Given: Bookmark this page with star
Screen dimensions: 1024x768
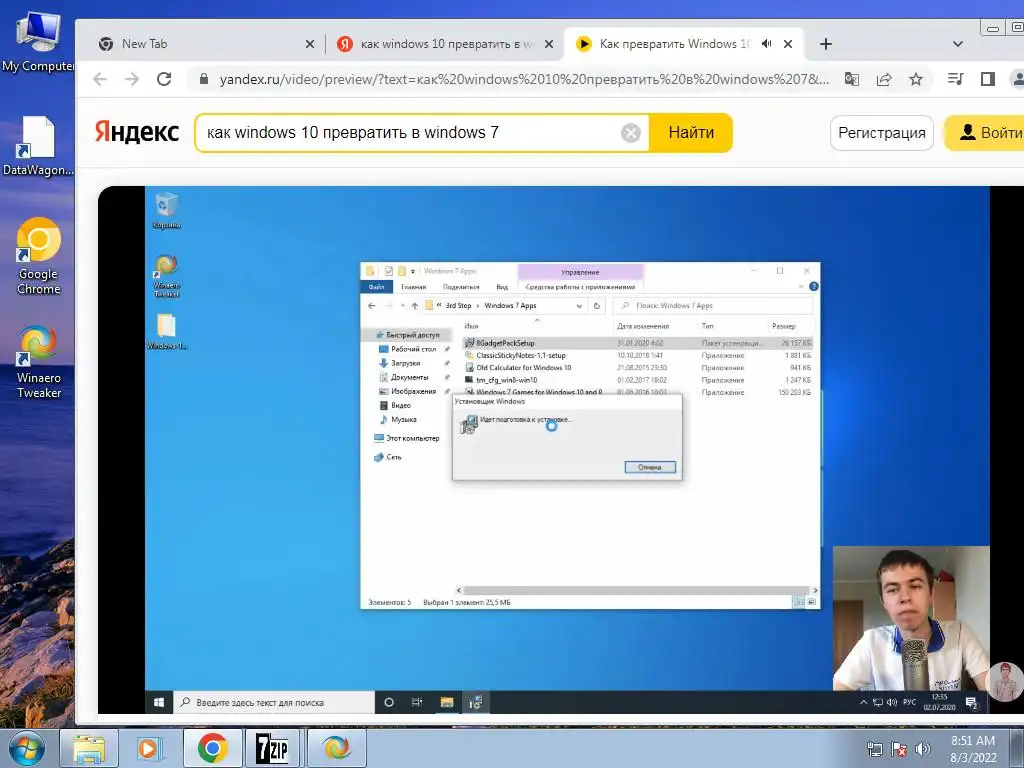Looking at the screenshot, I should click(x=916, y=79).
